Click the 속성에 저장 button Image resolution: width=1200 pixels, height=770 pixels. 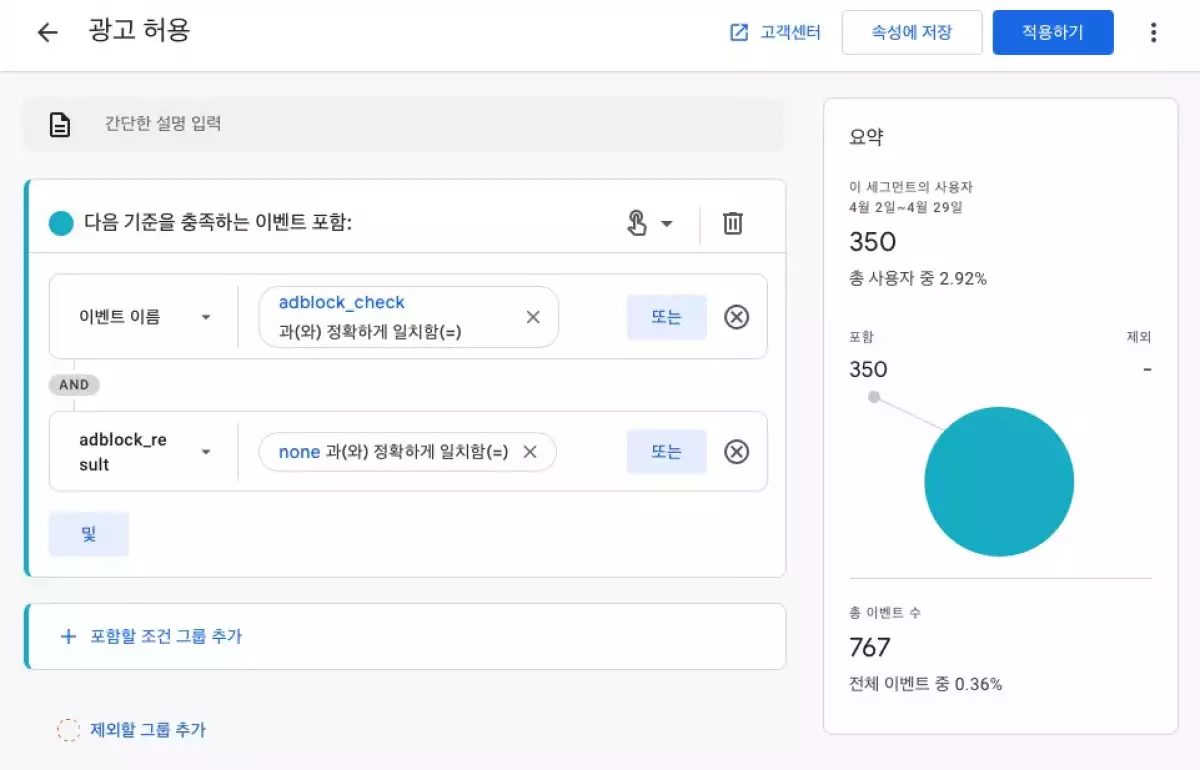[911, 33]
